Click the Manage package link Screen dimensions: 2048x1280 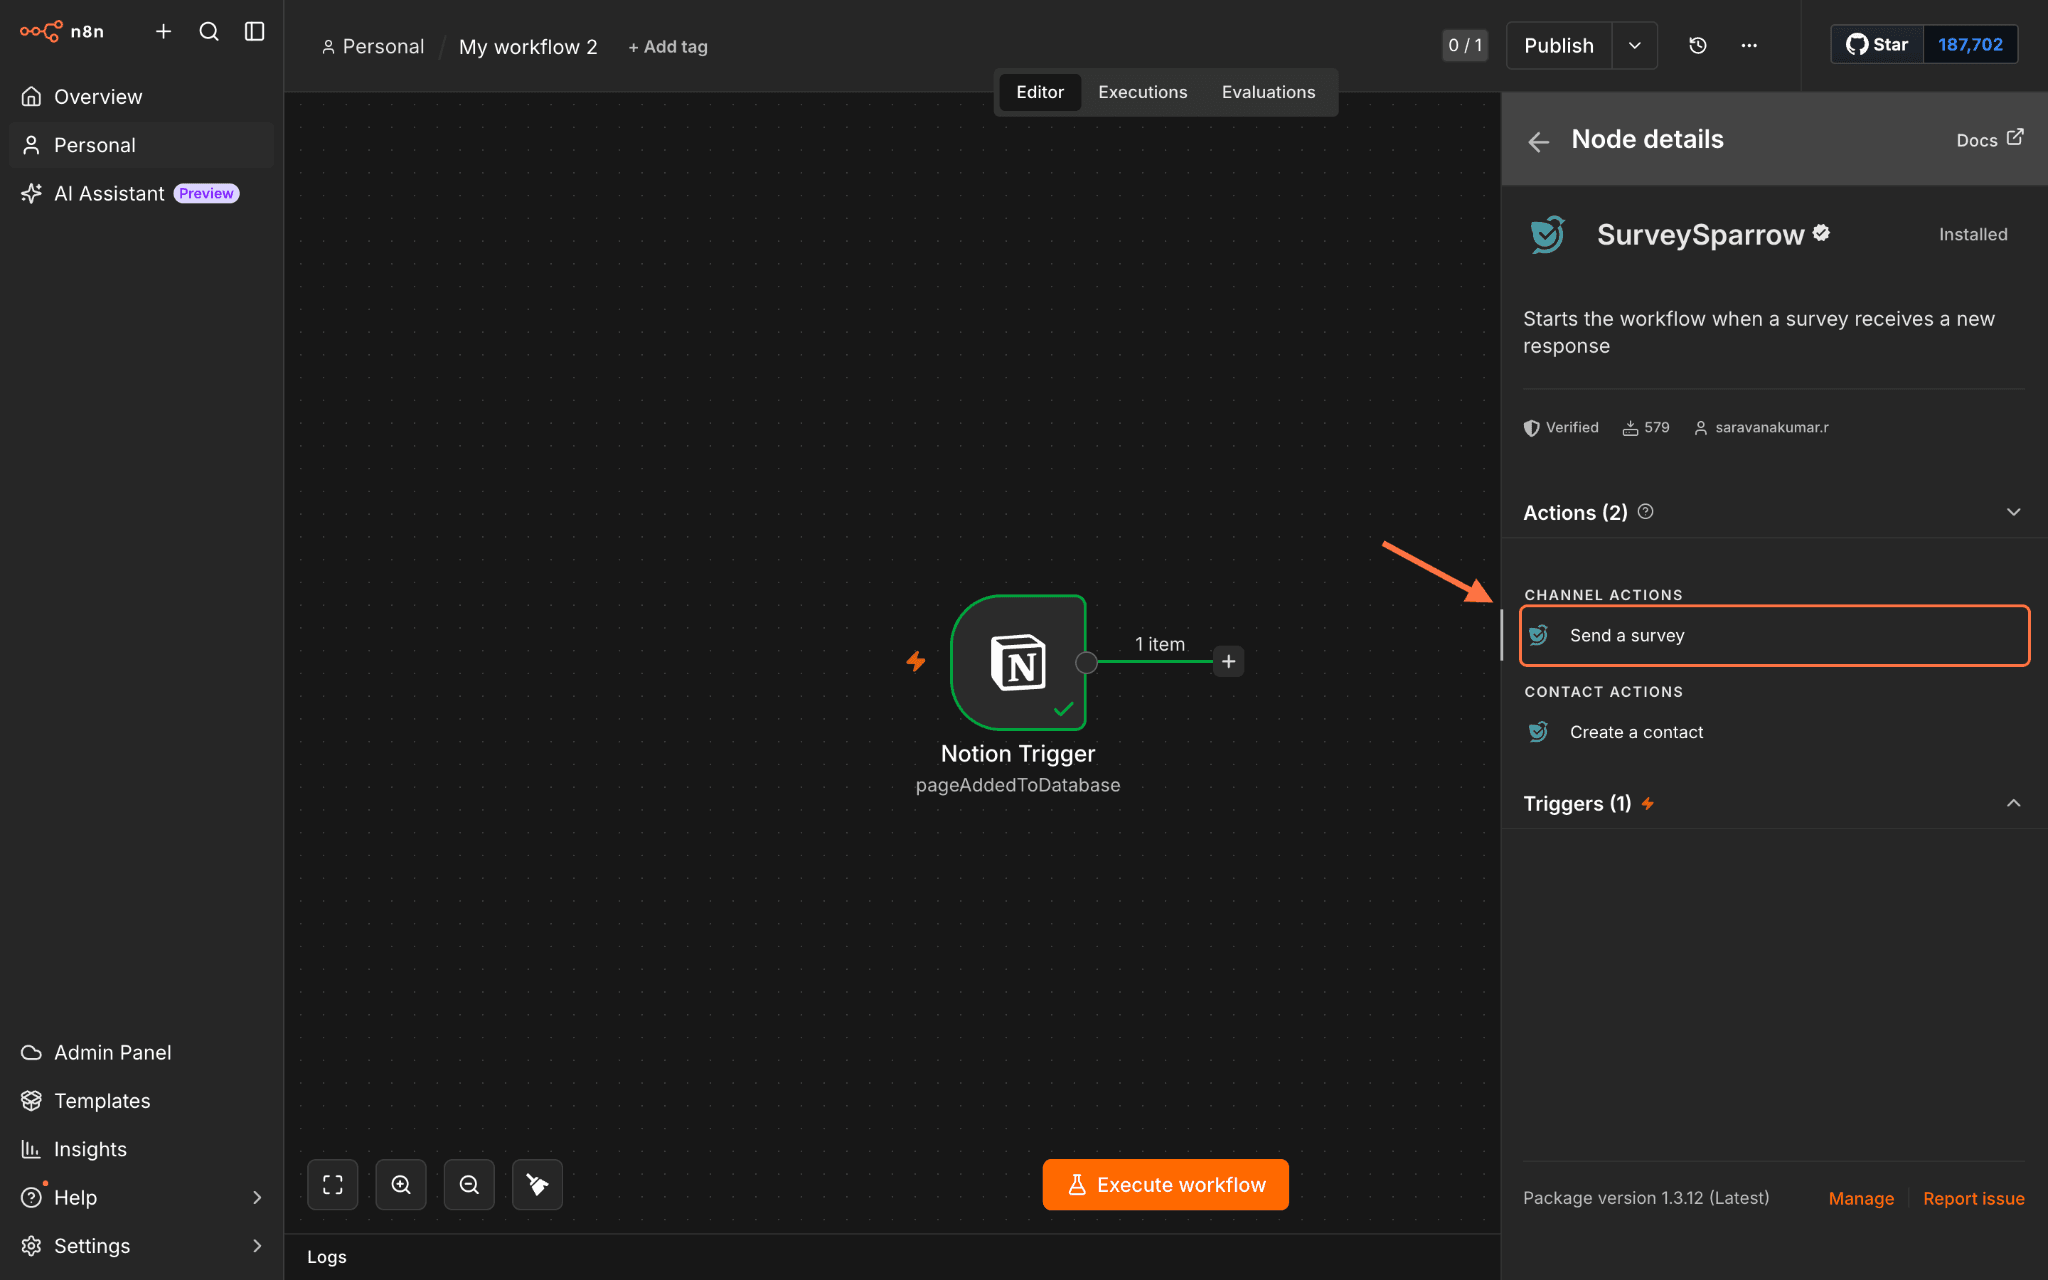[x=1861, y=1198]
